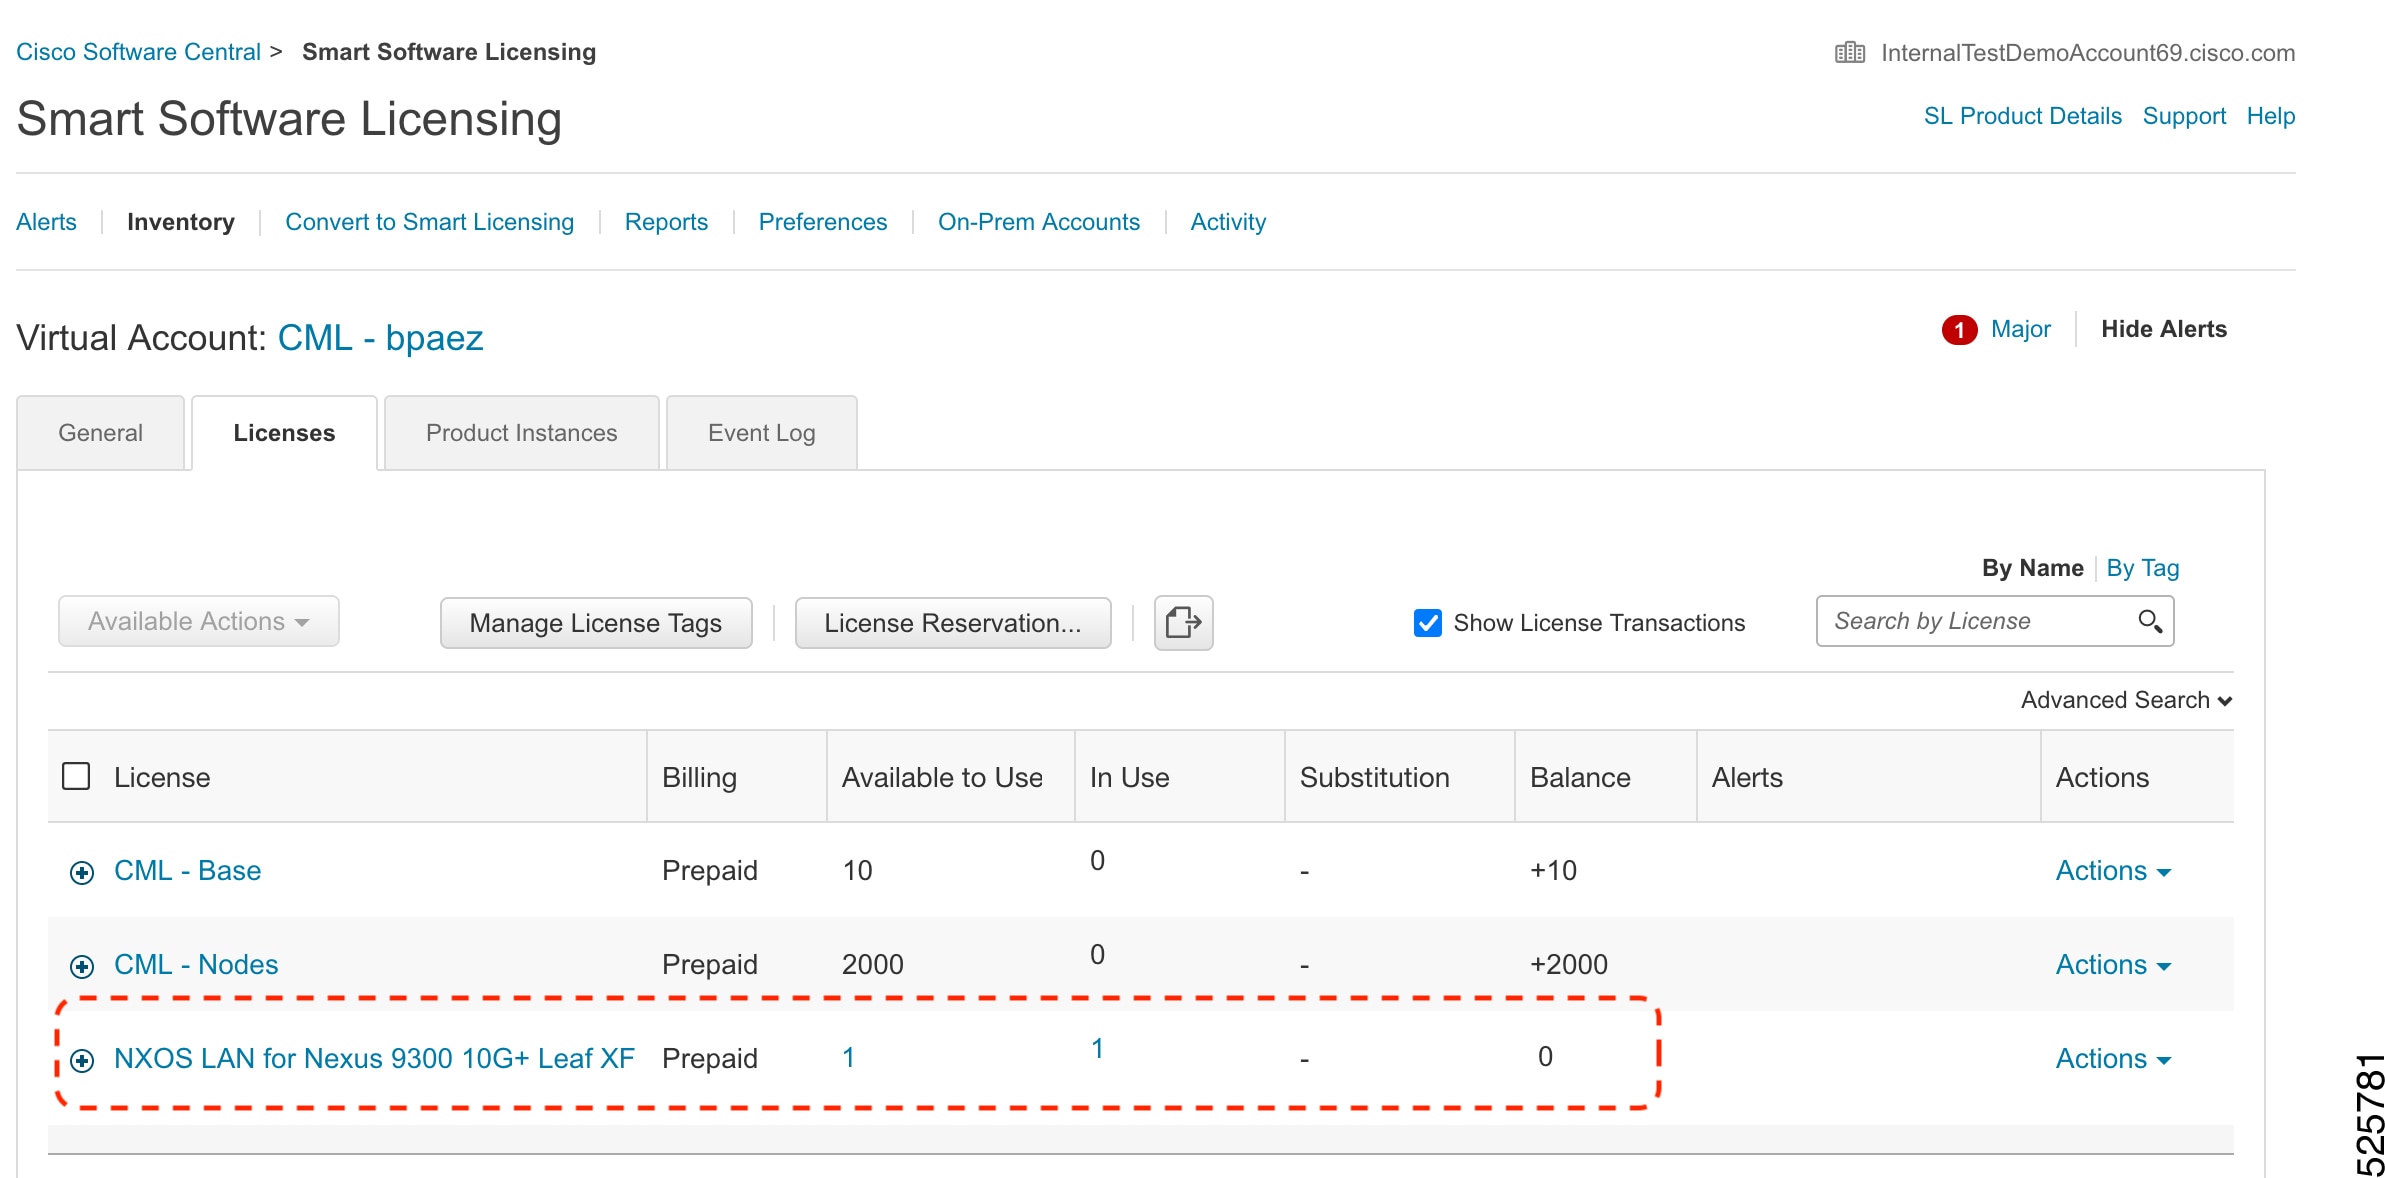Viewport: 2385px width, 1178px height.
Task: Click the 2000 available value for CML - Nodes
Action: (x=873, y=964)
